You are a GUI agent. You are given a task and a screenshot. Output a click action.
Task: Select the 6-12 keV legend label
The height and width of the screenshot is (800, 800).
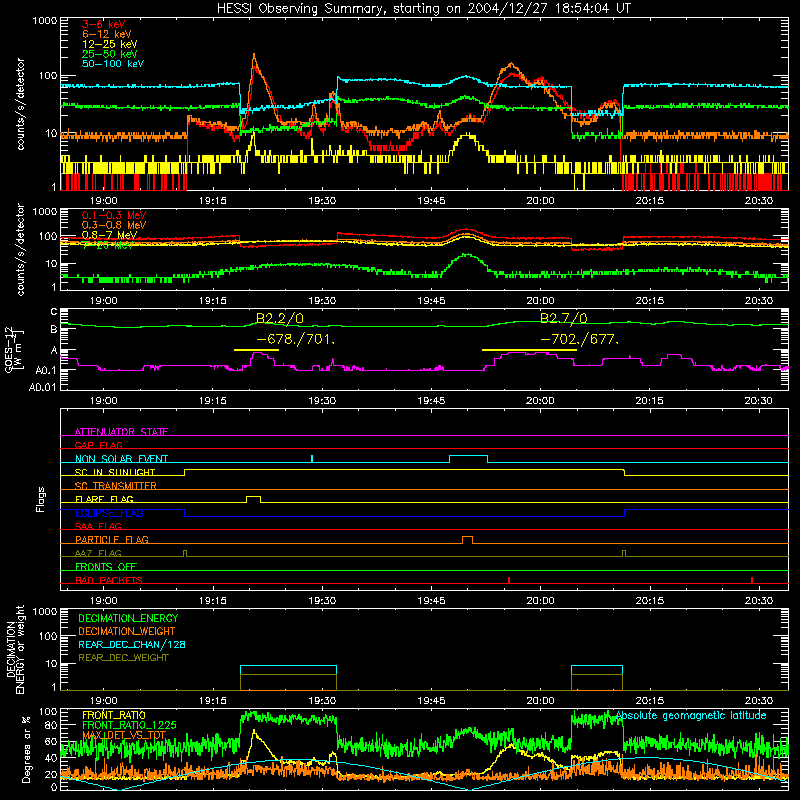(x=107, y=34)
